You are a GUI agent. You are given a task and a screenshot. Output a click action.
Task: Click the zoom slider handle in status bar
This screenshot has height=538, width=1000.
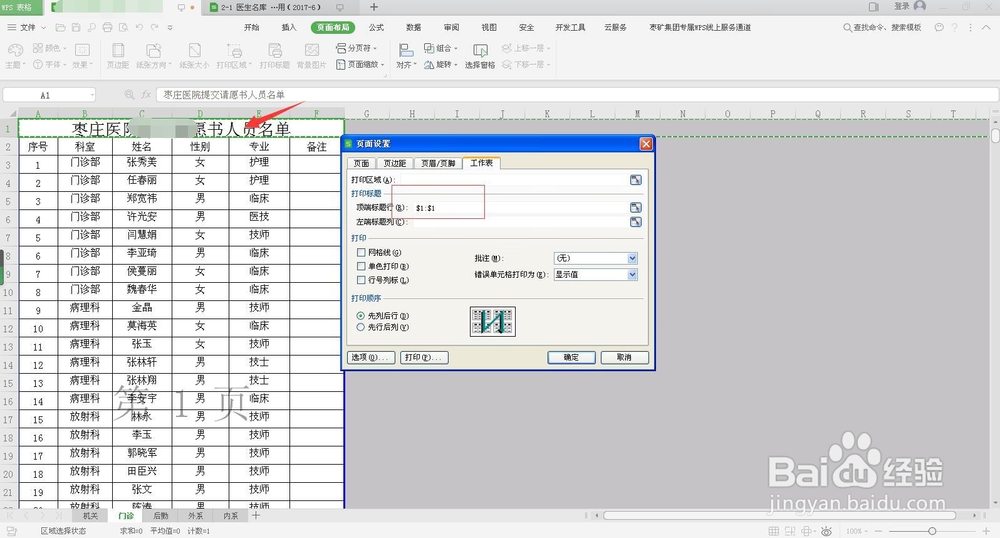point(932,531)
